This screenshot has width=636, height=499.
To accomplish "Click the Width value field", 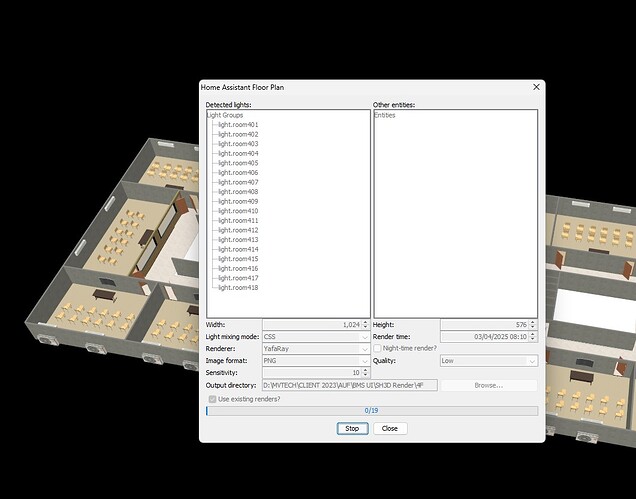I will click(312, 325).
